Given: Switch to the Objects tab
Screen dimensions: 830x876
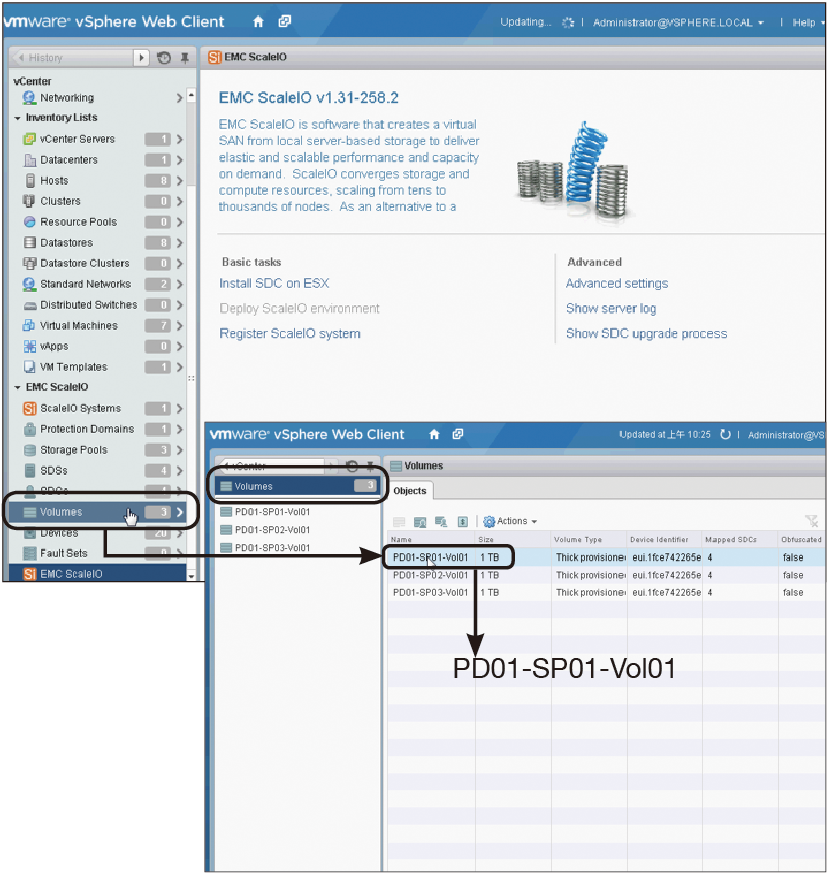Looking at the screenshot, I should [410, 491].
